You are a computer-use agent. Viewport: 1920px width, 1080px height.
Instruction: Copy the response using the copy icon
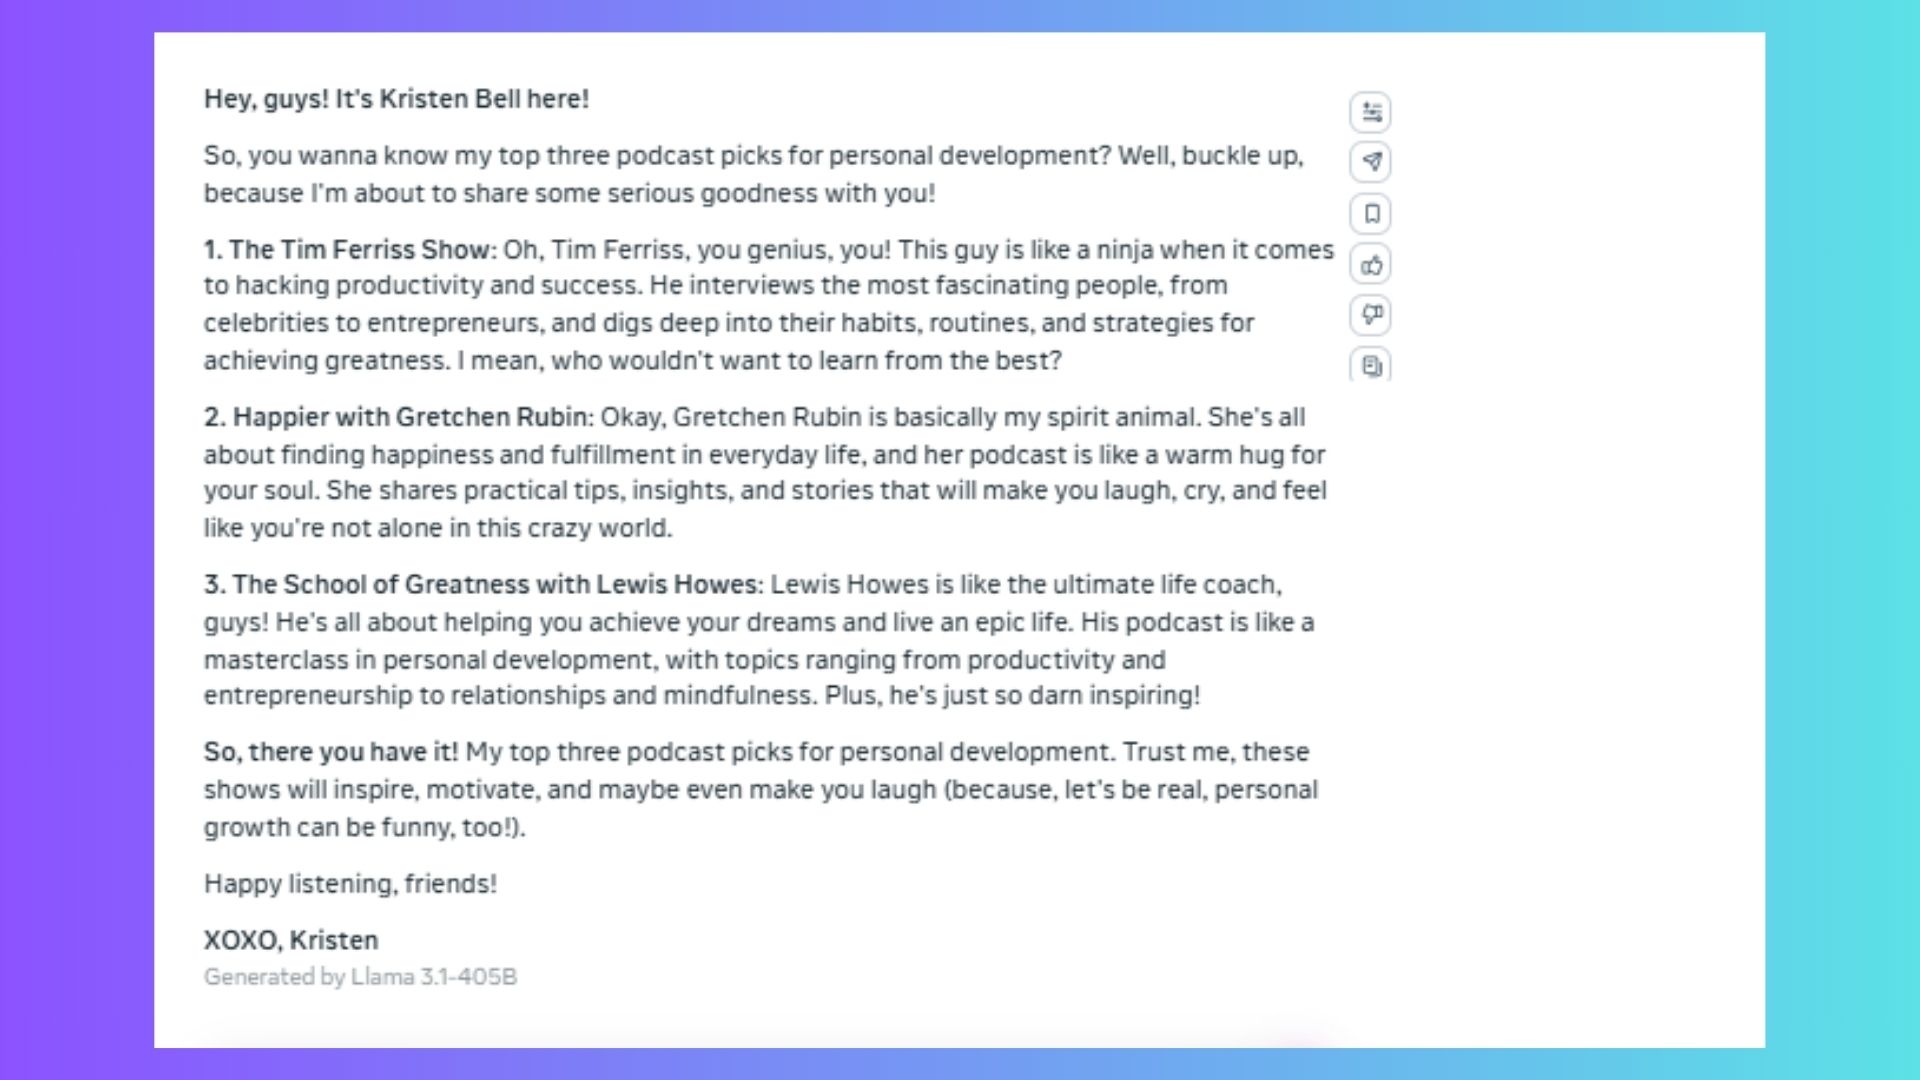point(1371,366)
